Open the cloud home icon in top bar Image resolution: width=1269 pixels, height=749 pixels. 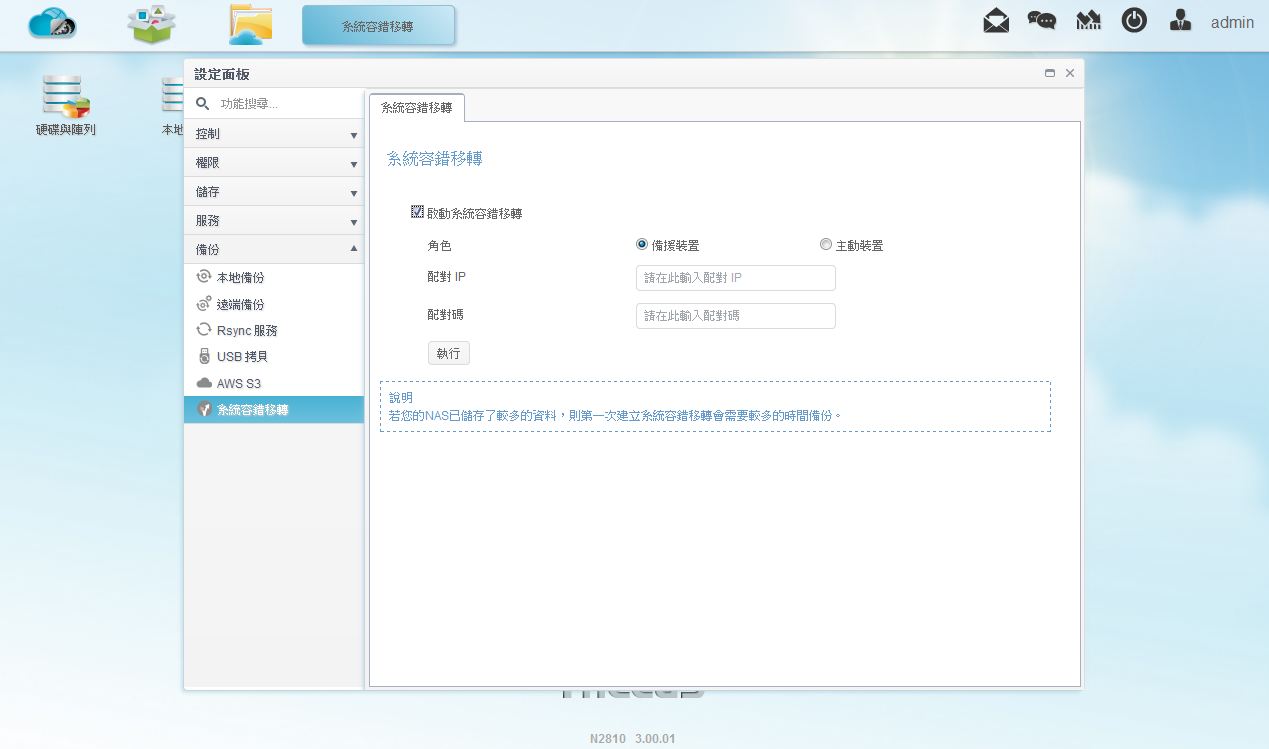click(52, 23)
